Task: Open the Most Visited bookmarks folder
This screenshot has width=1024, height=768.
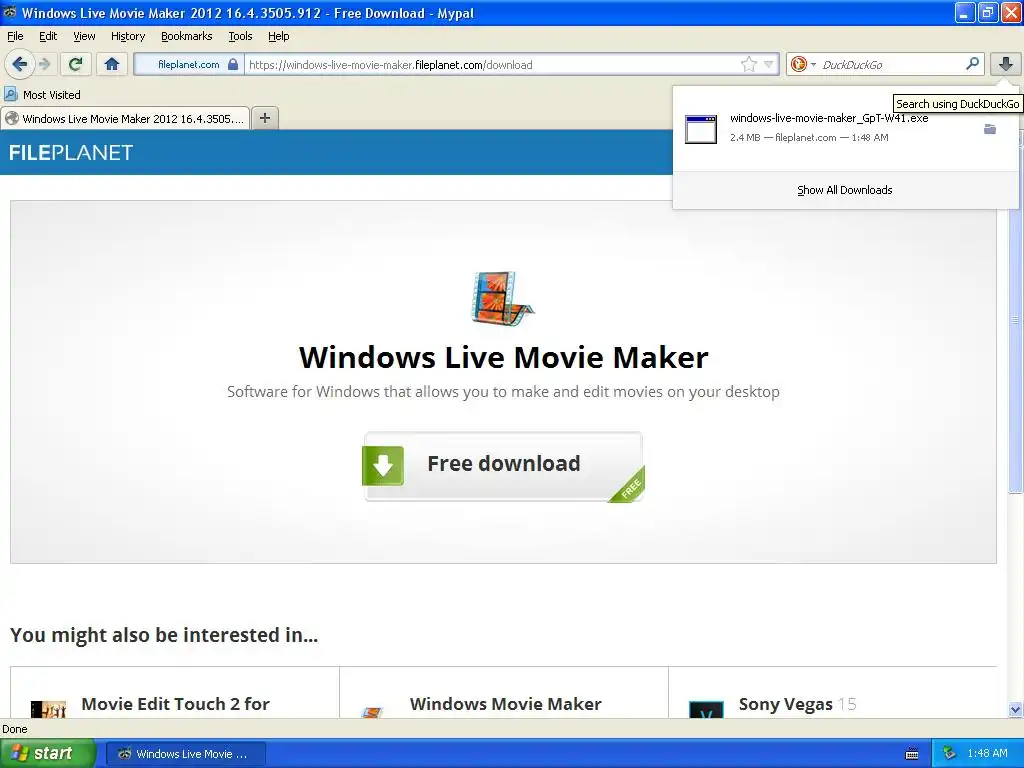Action: pyautogui.click(x=42, y=95)
